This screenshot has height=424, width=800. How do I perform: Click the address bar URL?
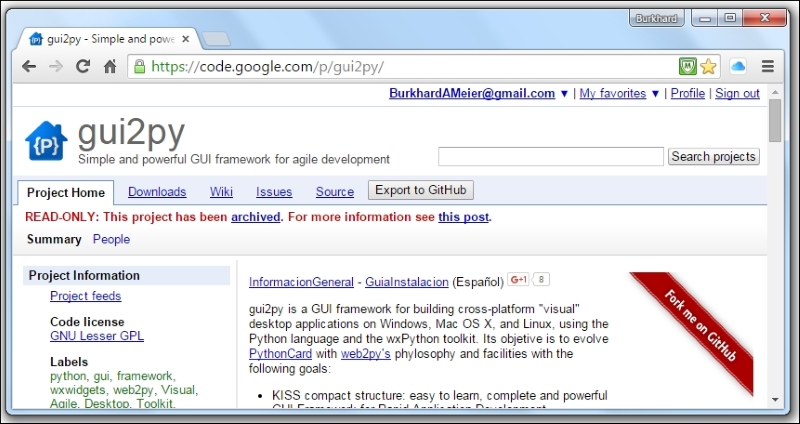click(267, 66)
